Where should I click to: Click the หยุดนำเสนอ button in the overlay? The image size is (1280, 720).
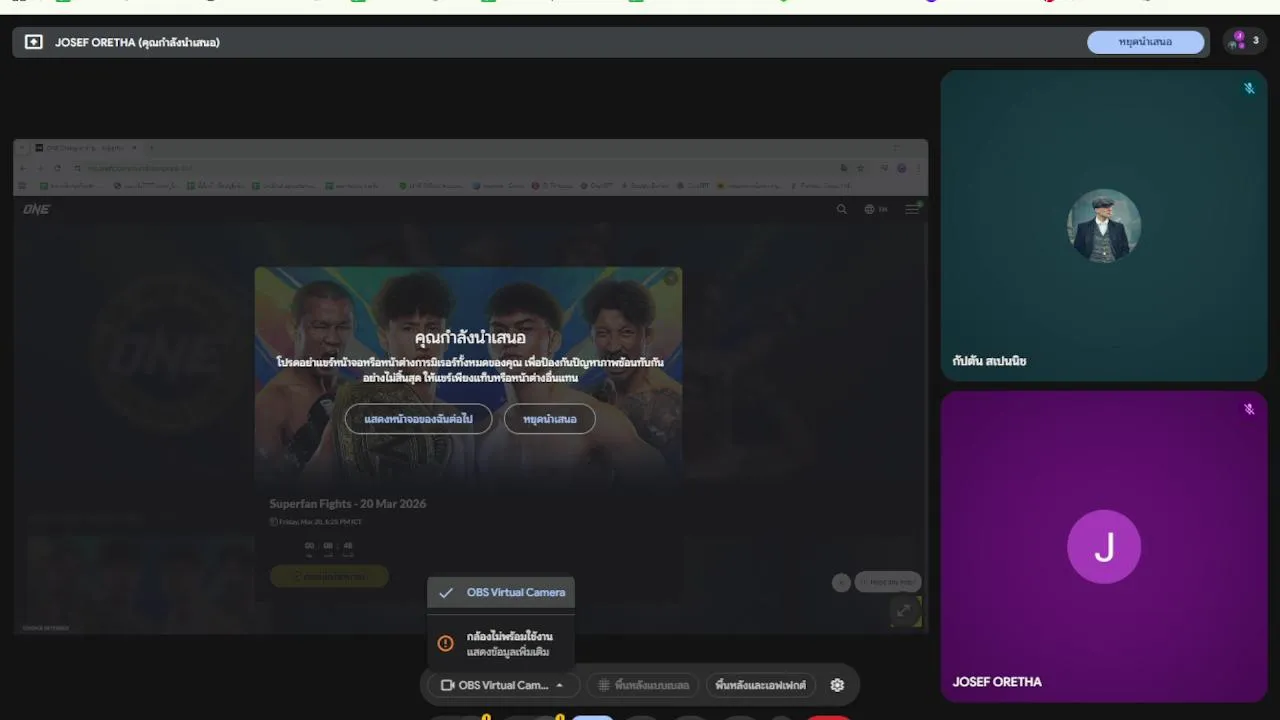(549, 419)
